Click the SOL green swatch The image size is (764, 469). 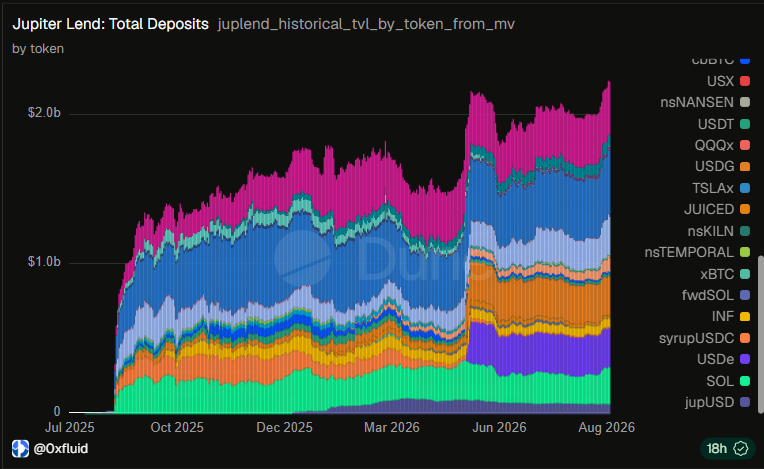(x=745, y=381)
